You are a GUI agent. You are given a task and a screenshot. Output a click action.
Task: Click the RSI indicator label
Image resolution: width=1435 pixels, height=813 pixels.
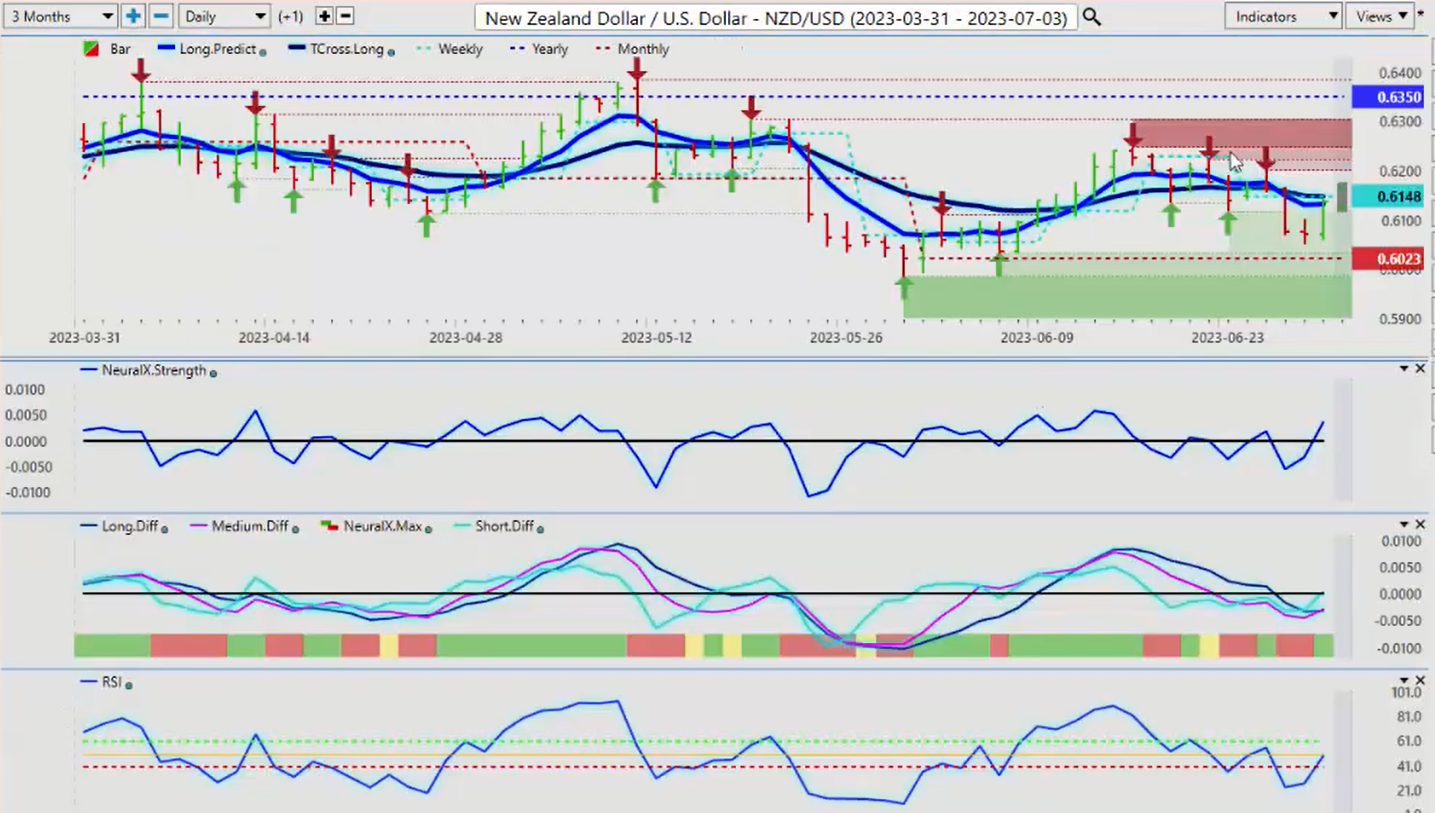112,682
